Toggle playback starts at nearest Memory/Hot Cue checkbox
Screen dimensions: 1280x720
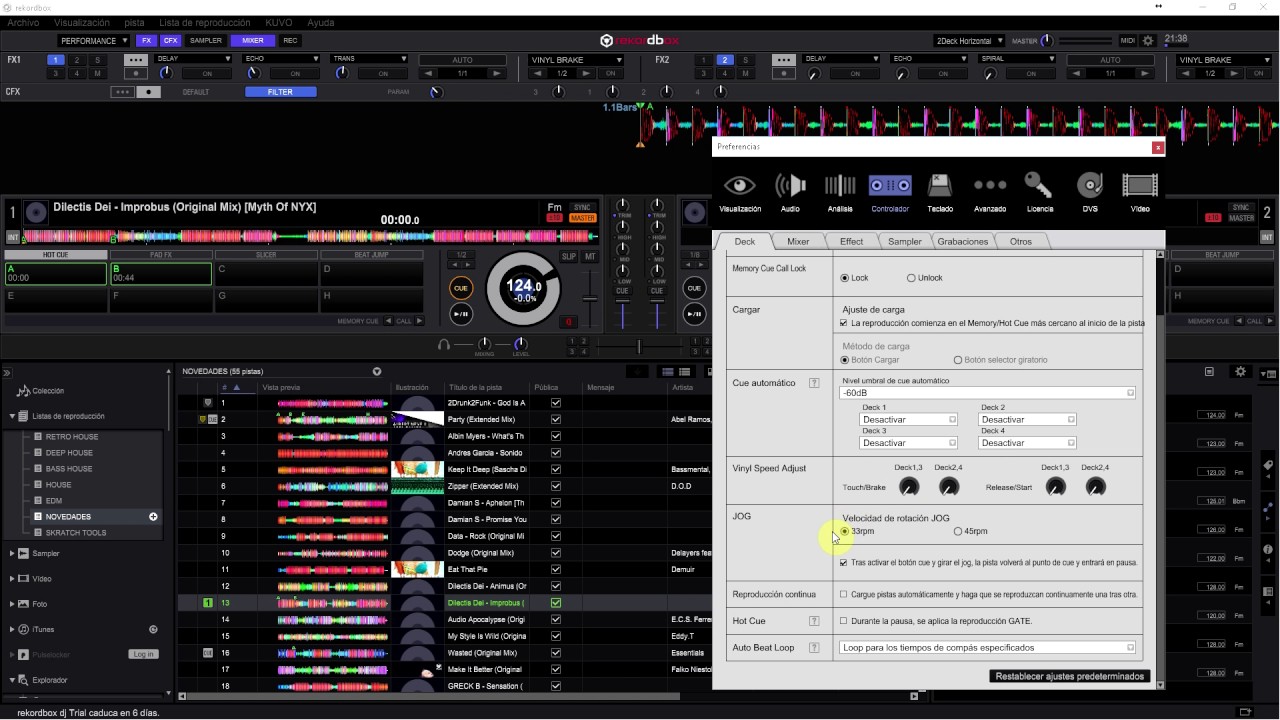click(844, 324)
